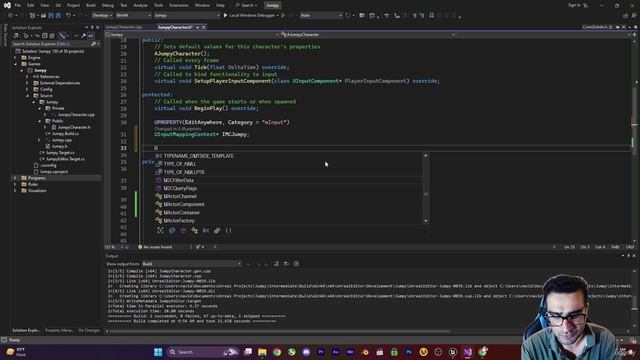Viewport: 640px width, 360px height.
Task: Click the Windows Start button
Action: click(158, 352)
